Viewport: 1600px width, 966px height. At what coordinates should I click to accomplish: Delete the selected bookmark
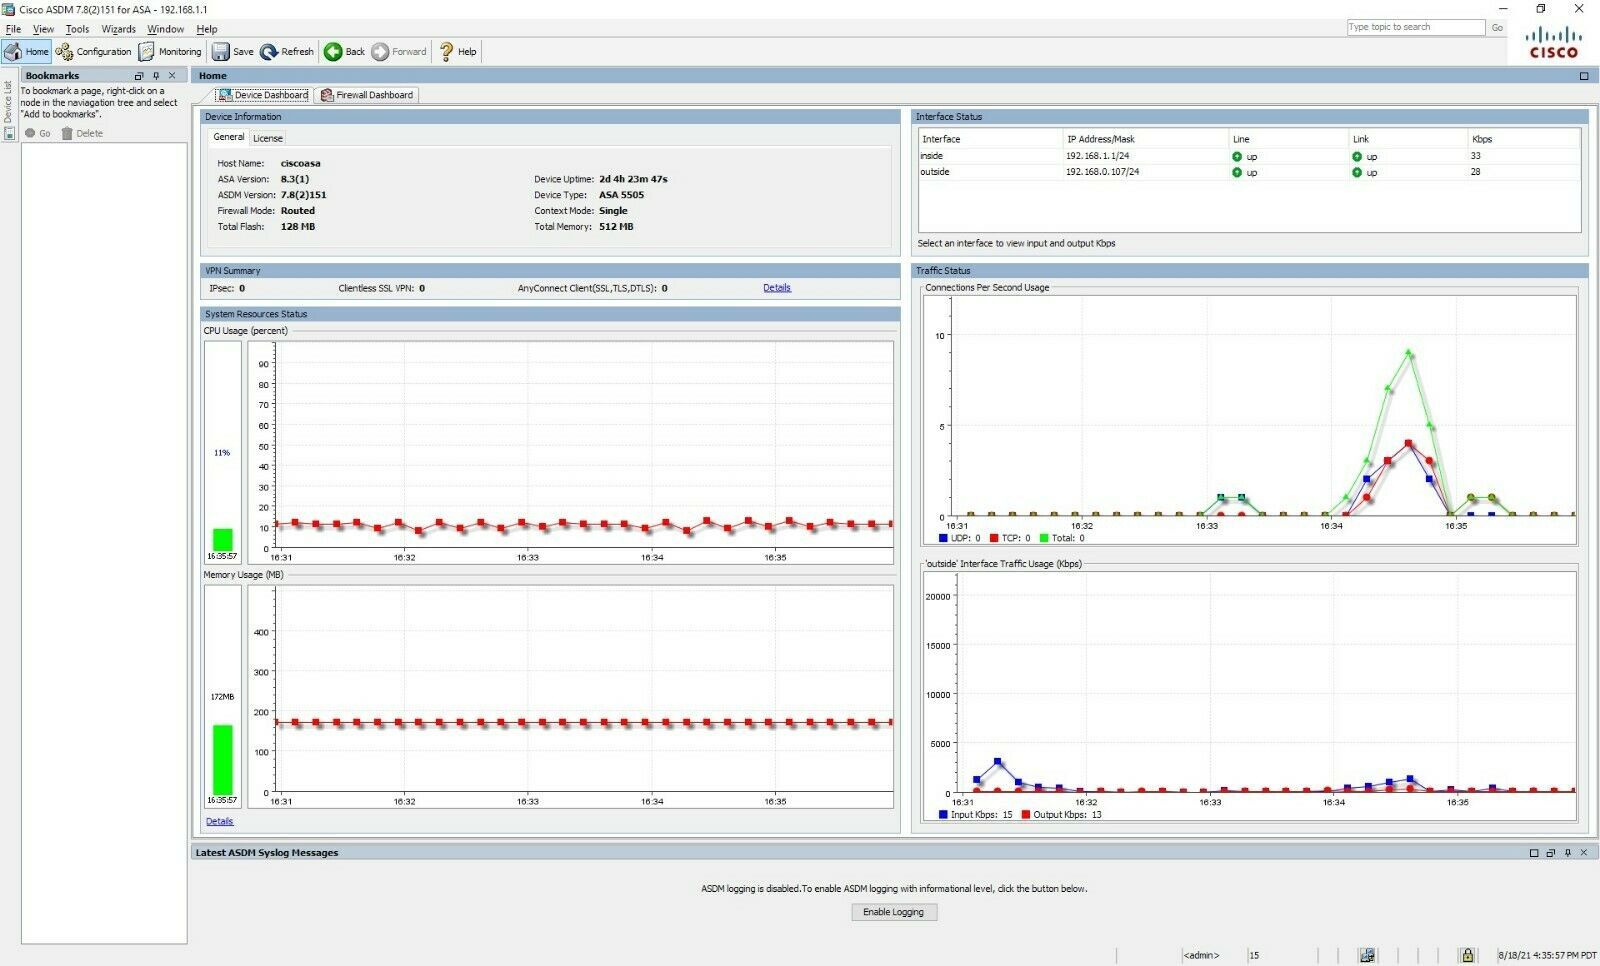pyautogui.click(x=82, y=133)
